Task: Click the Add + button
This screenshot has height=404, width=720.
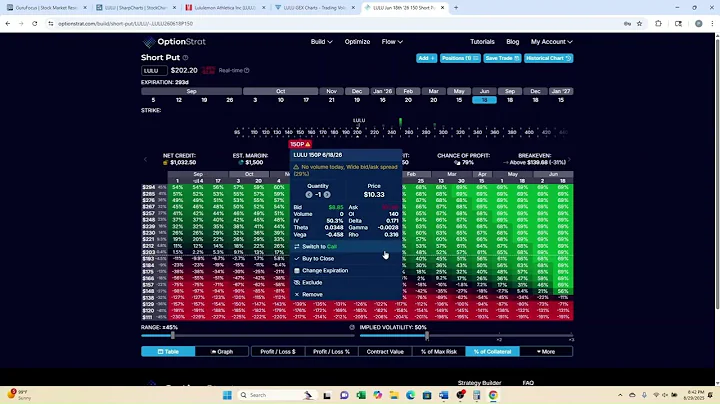Action: coord(426,58)
